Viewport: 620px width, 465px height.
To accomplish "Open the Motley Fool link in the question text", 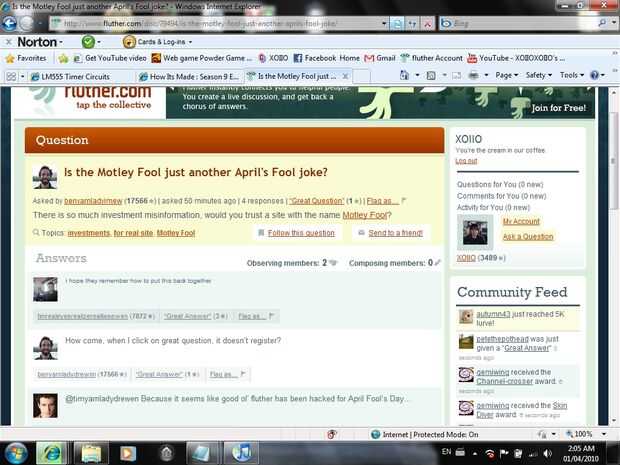I will pyautogui.click(x=364, y=215).
